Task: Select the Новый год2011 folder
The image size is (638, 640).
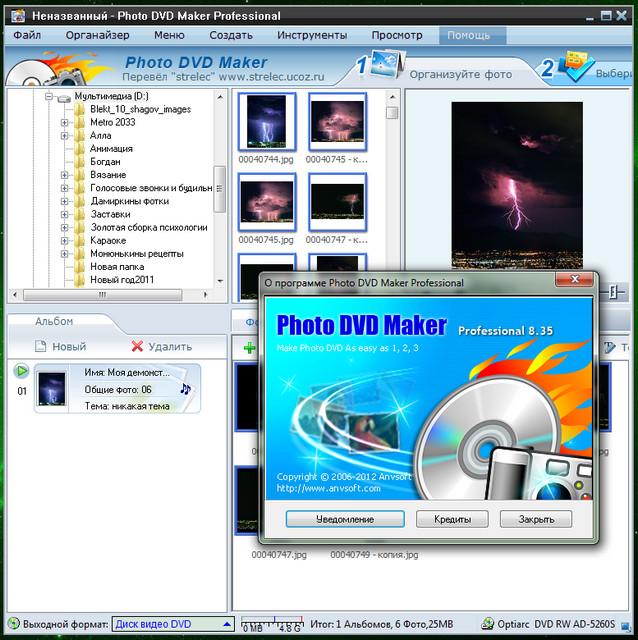Action: [122, 280]
